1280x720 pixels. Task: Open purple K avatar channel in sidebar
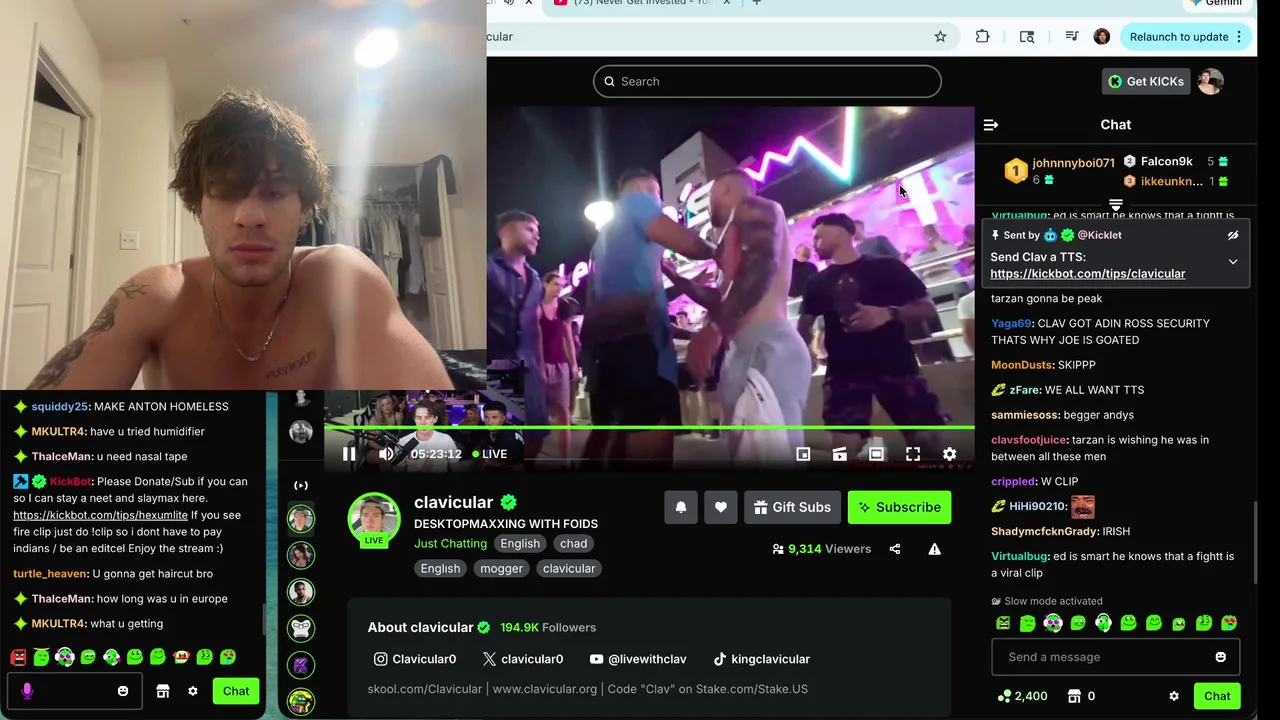(301, 665)
